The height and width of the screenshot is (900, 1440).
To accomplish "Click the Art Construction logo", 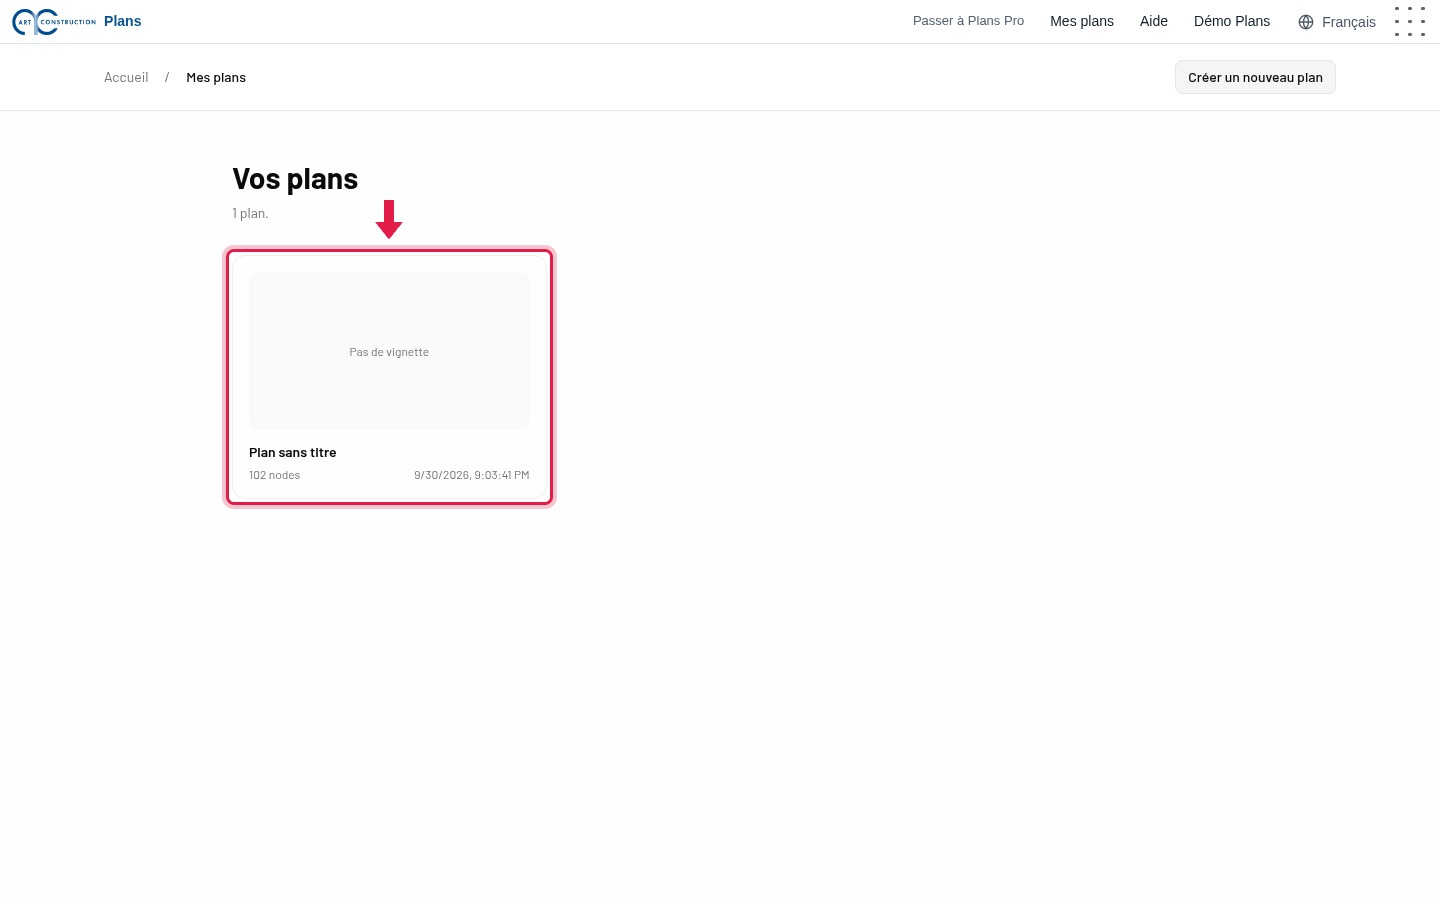I will point(54,21).
